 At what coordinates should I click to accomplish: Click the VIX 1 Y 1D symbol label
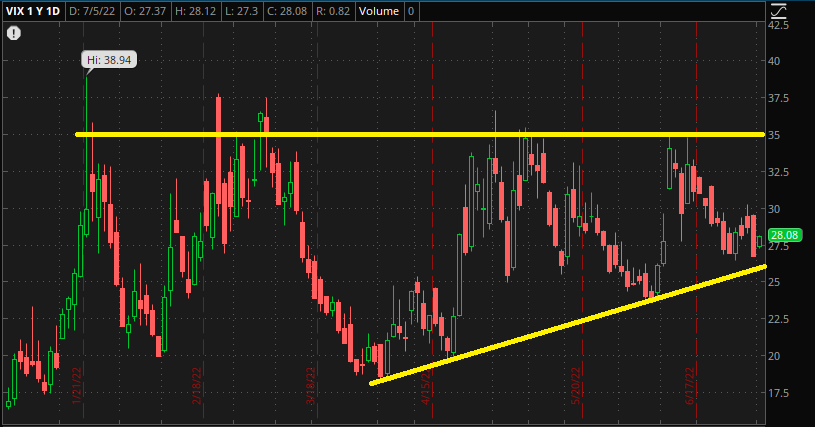33,11
